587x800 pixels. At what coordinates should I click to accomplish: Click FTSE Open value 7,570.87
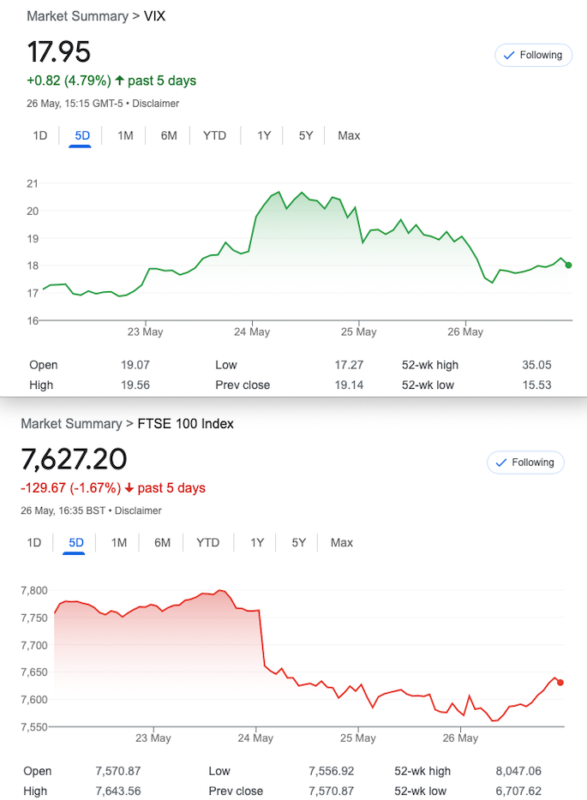(x=118, y=771)
